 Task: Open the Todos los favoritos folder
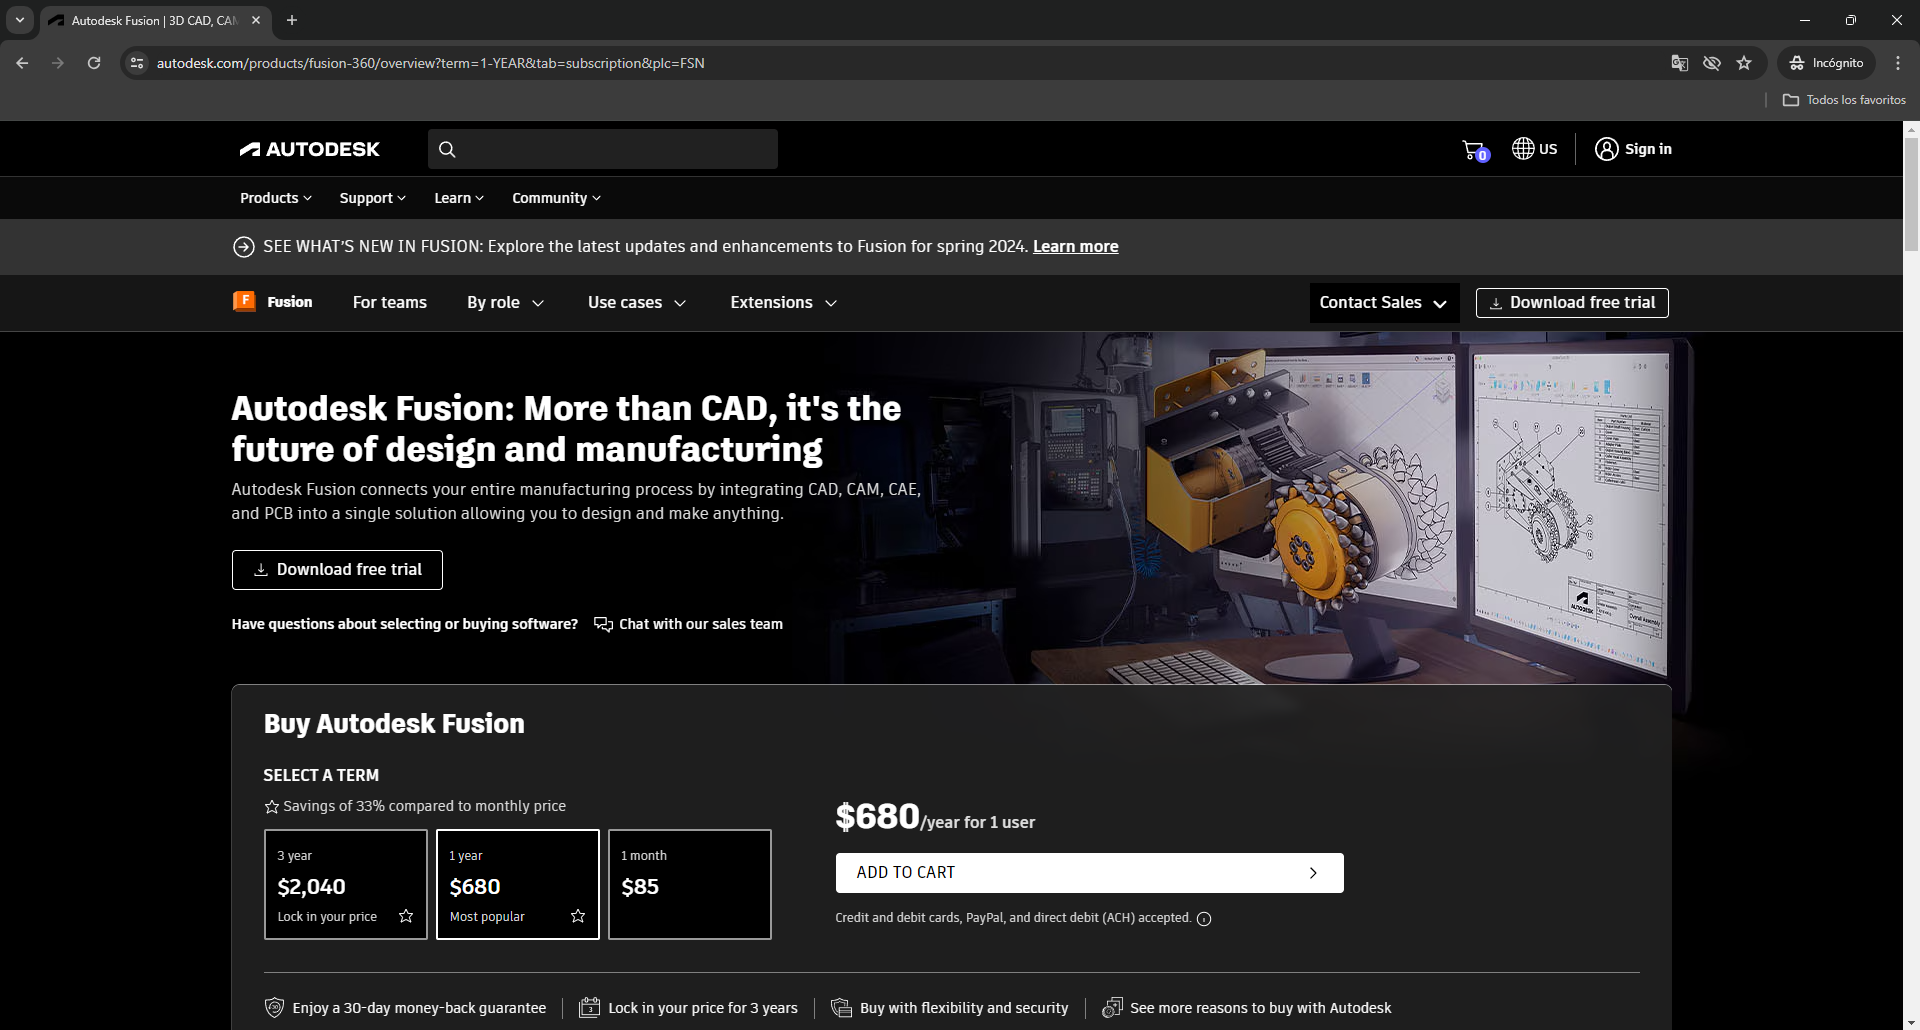pos(1845,100)
